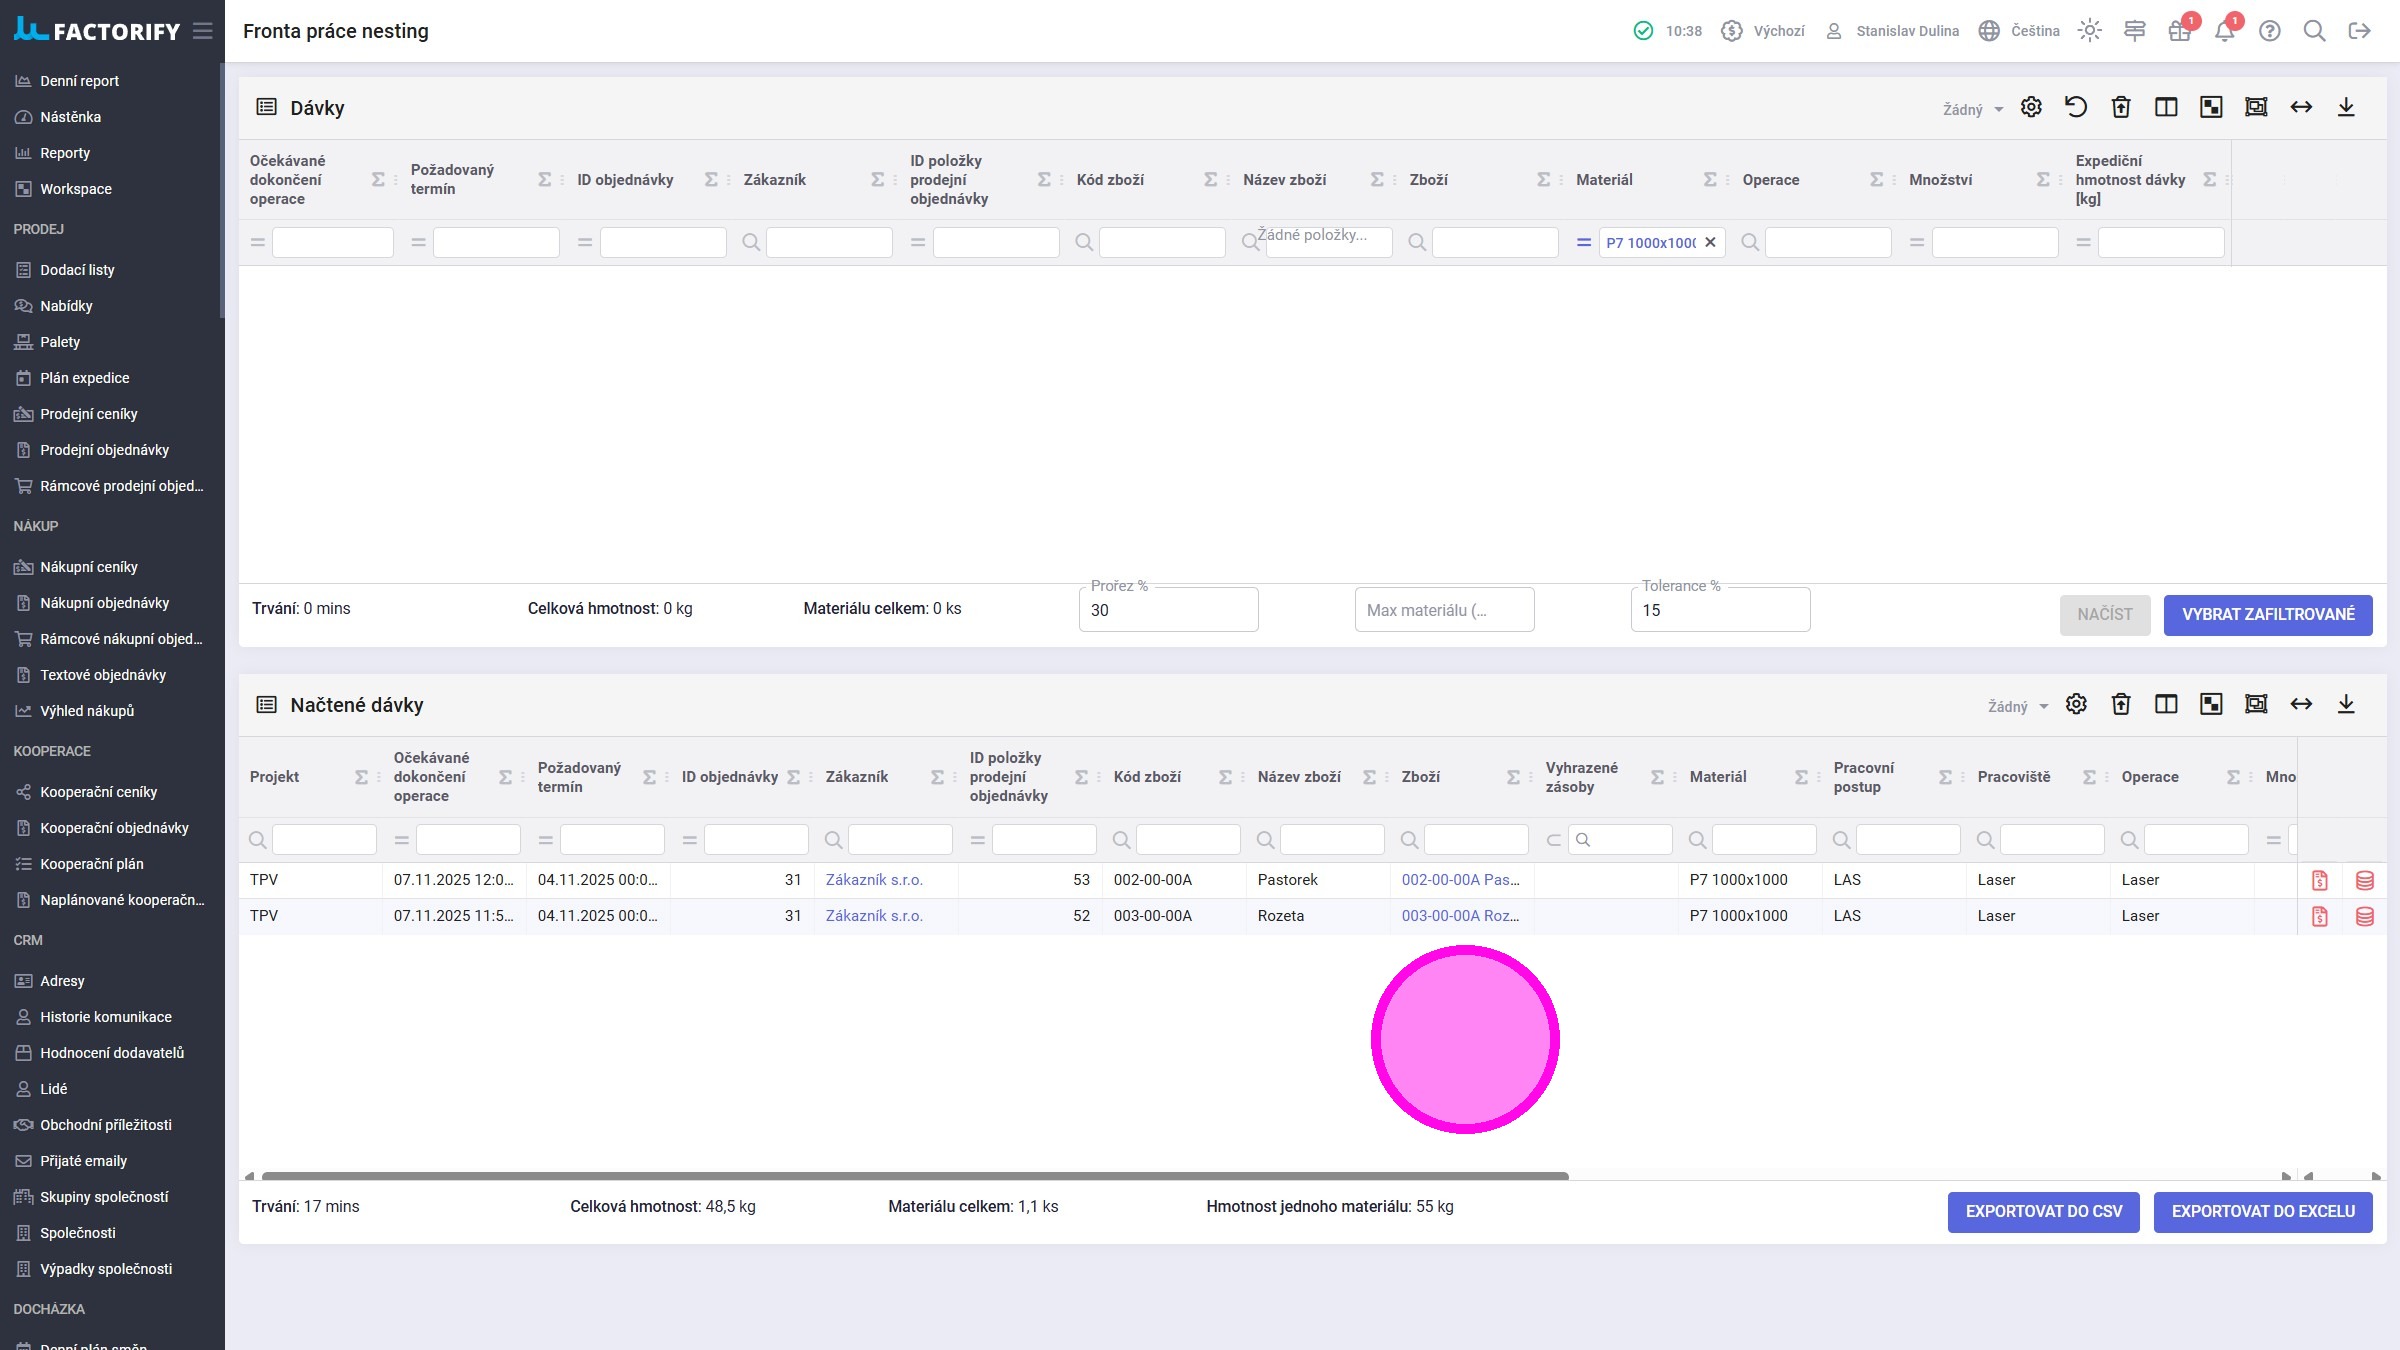This screenshot has width=2400, height=1350.
Task: Click the fit-width arrows icon in Načtené dávky
Action: [2301, 704]
